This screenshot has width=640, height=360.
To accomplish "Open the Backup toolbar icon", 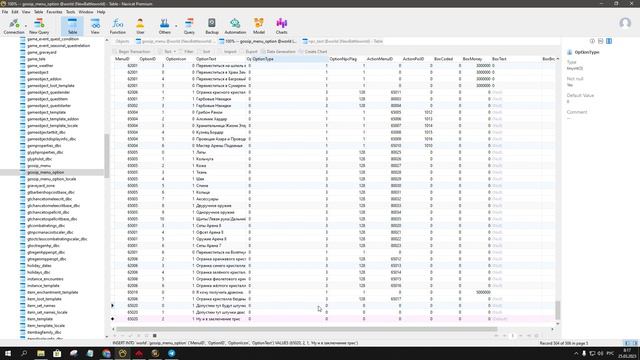I will coord(211,26).
